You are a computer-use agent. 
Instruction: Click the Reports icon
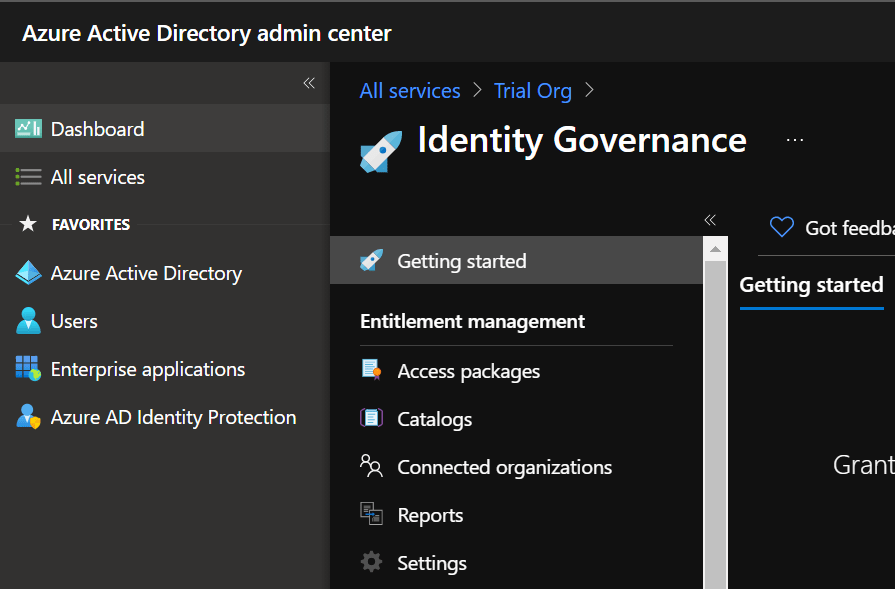click(x=371, y=515)
